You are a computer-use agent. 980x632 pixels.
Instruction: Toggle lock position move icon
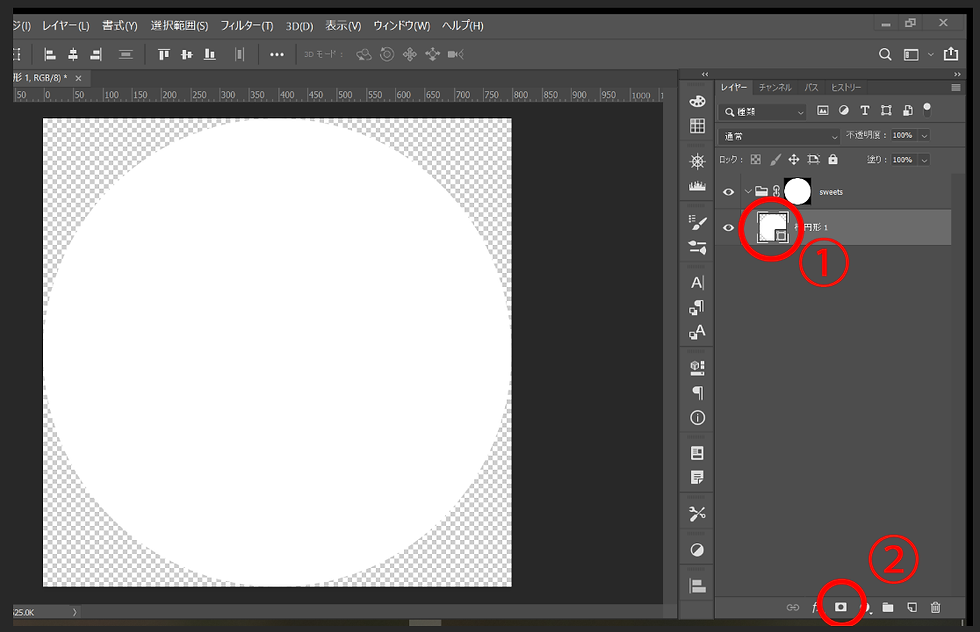(x=793, y=159)
